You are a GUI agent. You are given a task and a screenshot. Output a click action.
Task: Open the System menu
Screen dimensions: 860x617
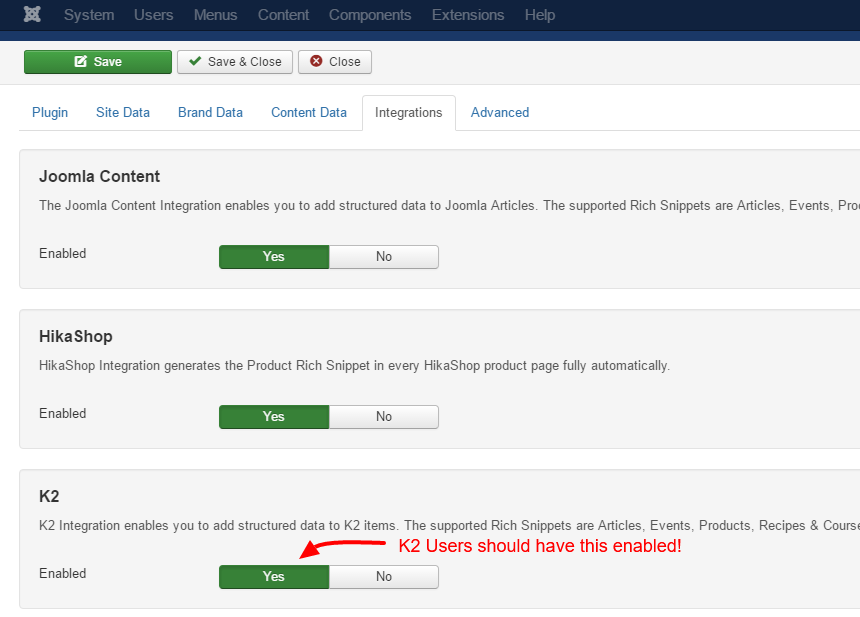pyautogui.click(x=89, y=15)
